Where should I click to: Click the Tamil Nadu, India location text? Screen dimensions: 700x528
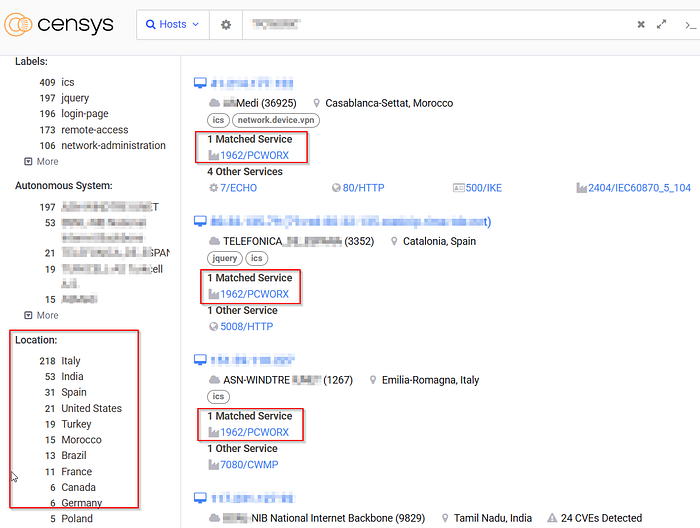[493, 518]
